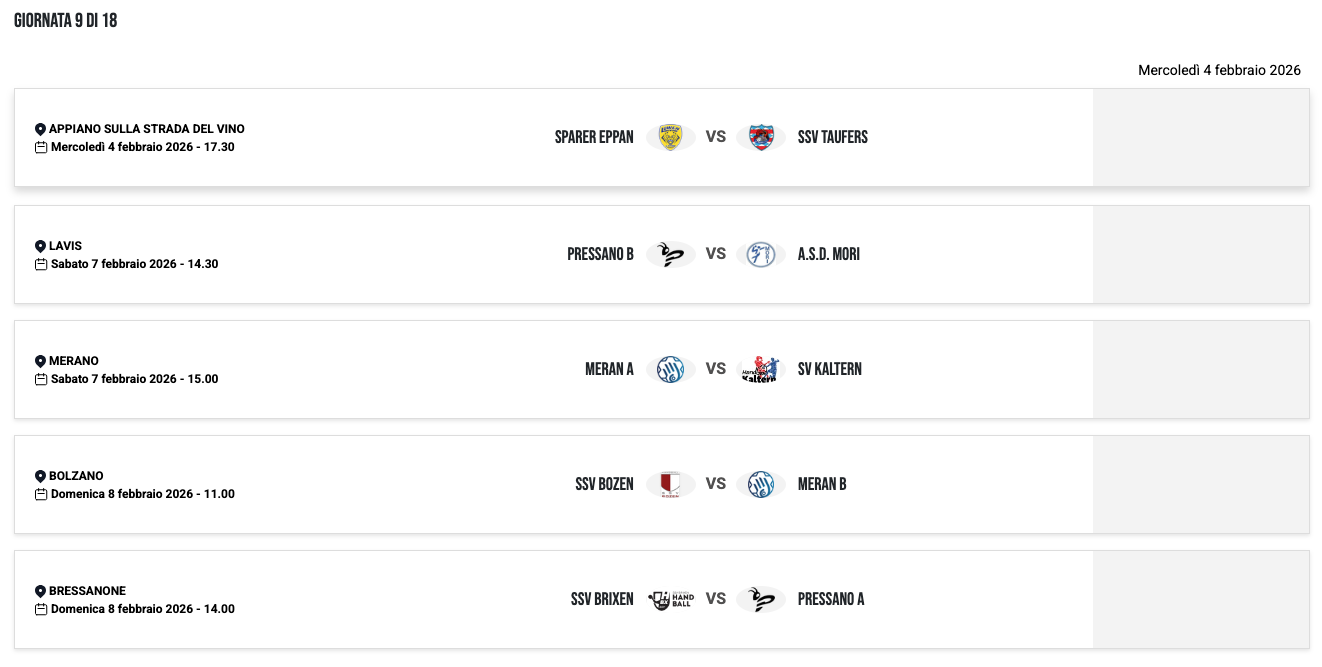Click the A.S.D. Mori team logo
Image resolution: width=1322 pixels, height=667 pixels.
pyautogui.click(x=761, y=254)
